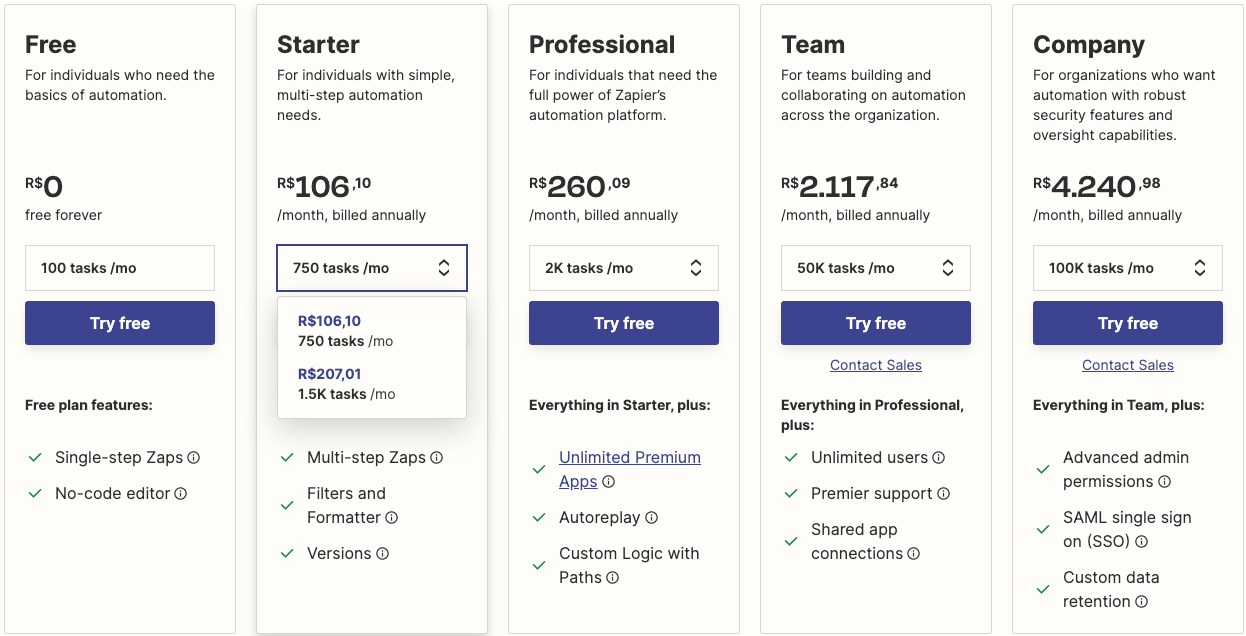Choose the R$207,01 1.5K tasks option
1246x636 pixels.
[372, 384]
